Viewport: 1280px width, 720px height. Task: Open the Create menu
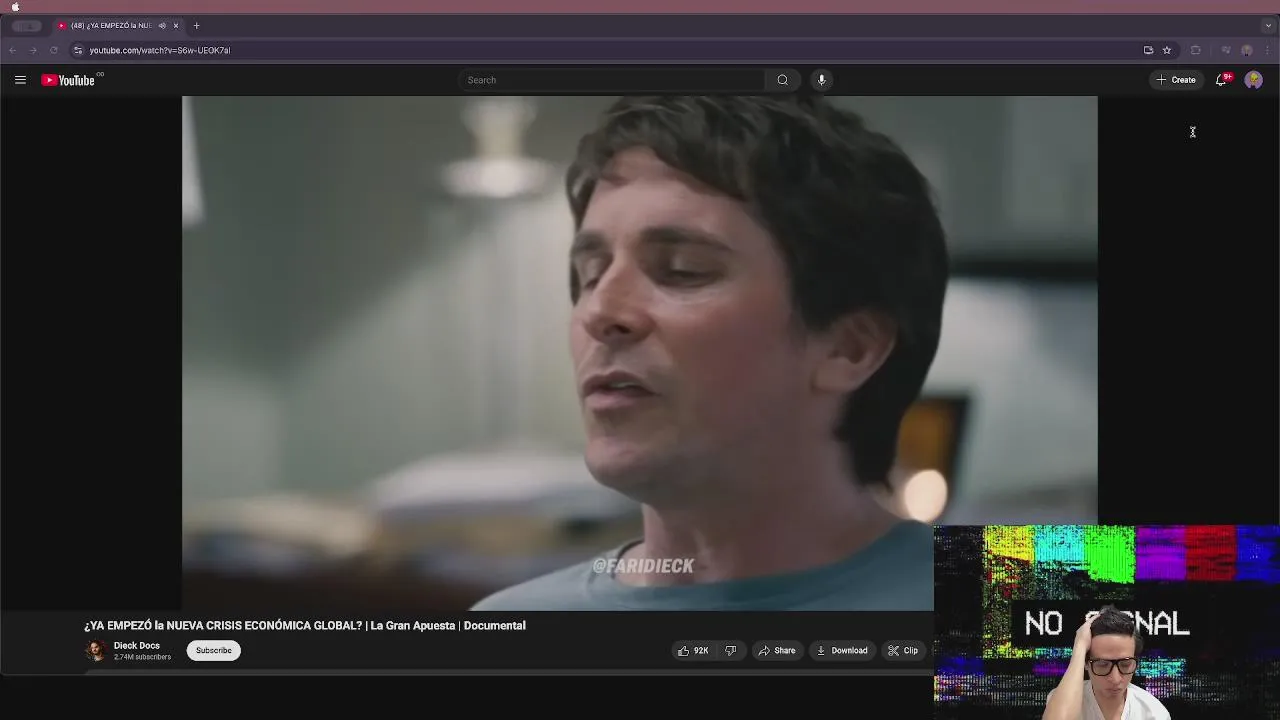(1176, 80)
